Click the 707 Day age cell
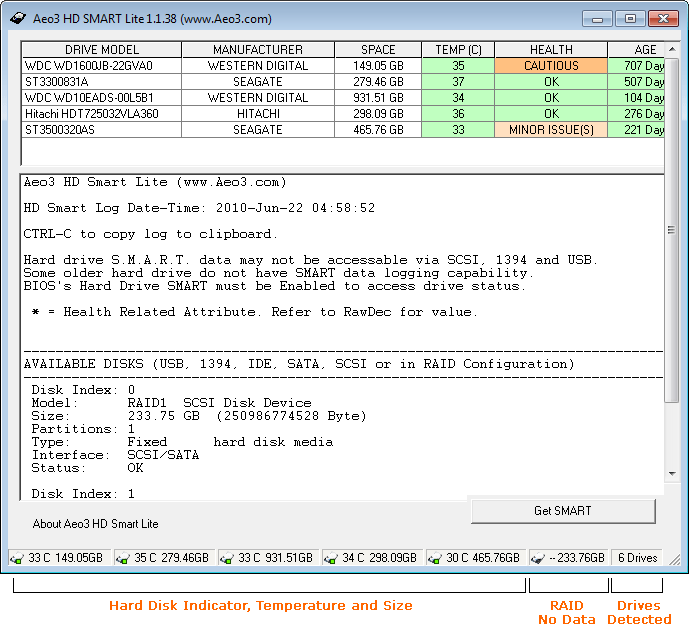This screenshot has width=689, height=638. pos(636,66)
